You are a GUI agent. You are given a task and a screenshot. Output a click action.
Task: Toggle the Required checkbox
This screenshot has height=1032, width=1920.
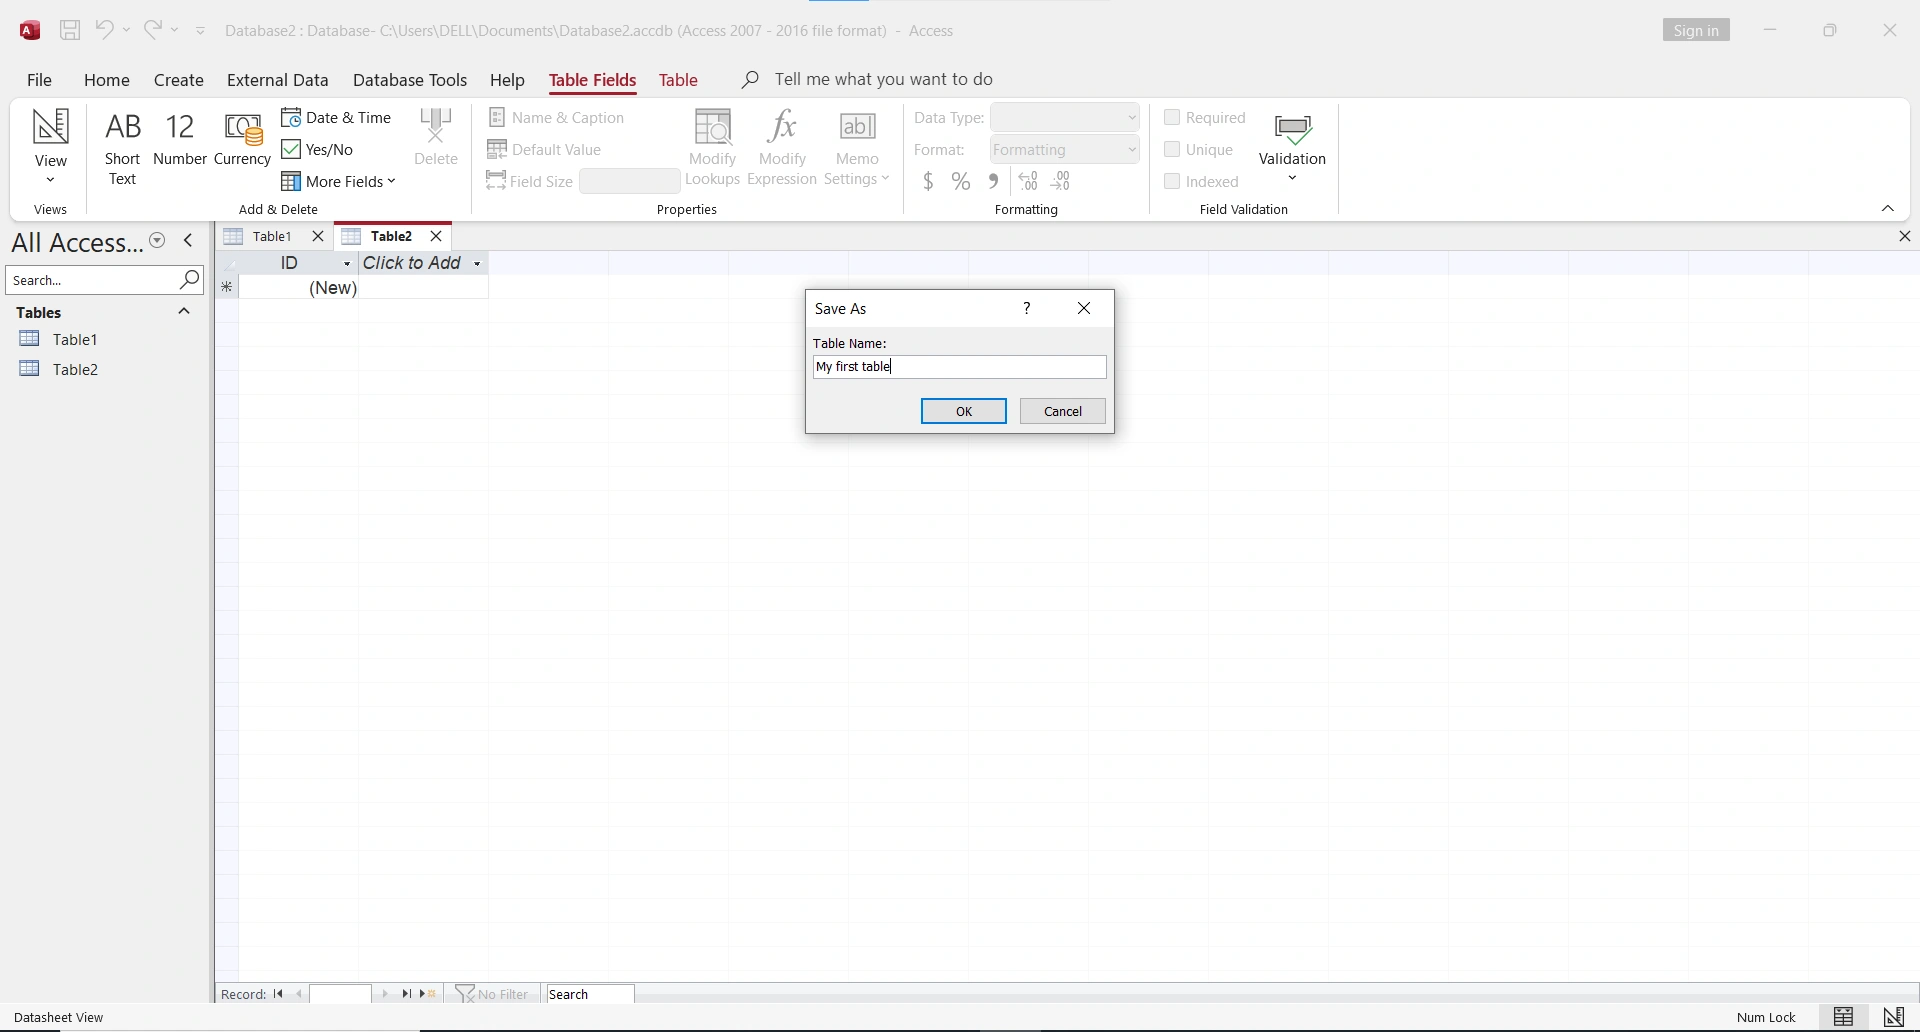tap(1172, 118)
